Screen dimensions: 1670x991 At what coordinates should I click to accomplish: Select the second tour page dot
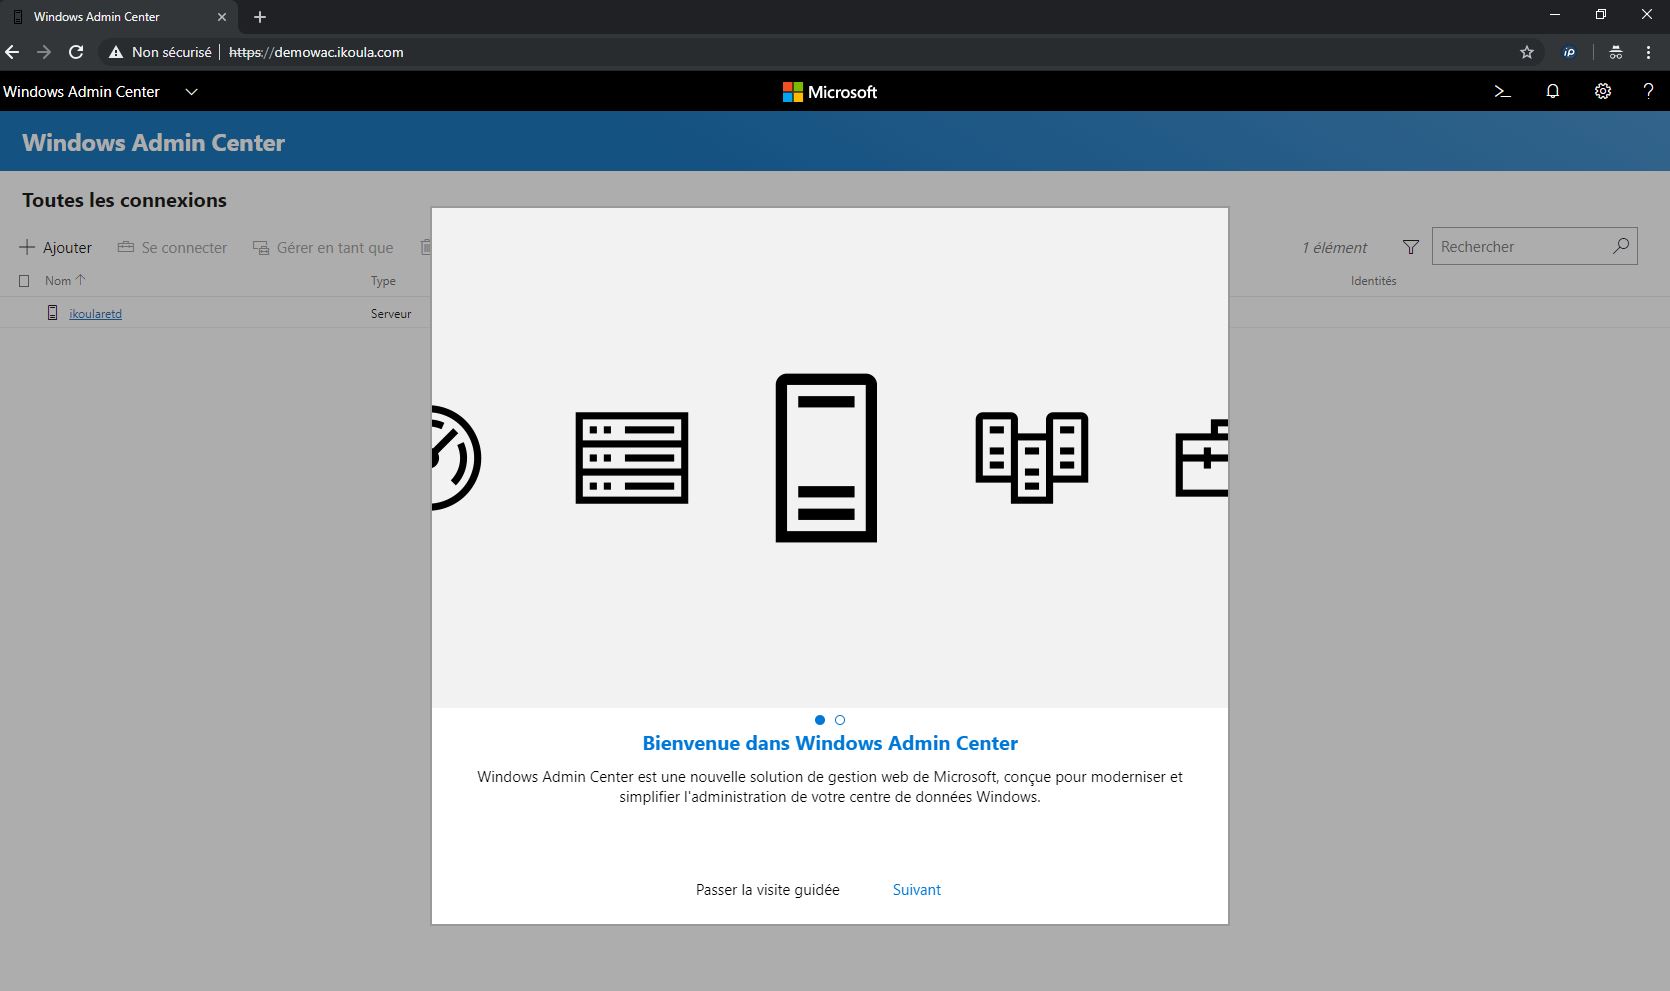pos(840,720)
